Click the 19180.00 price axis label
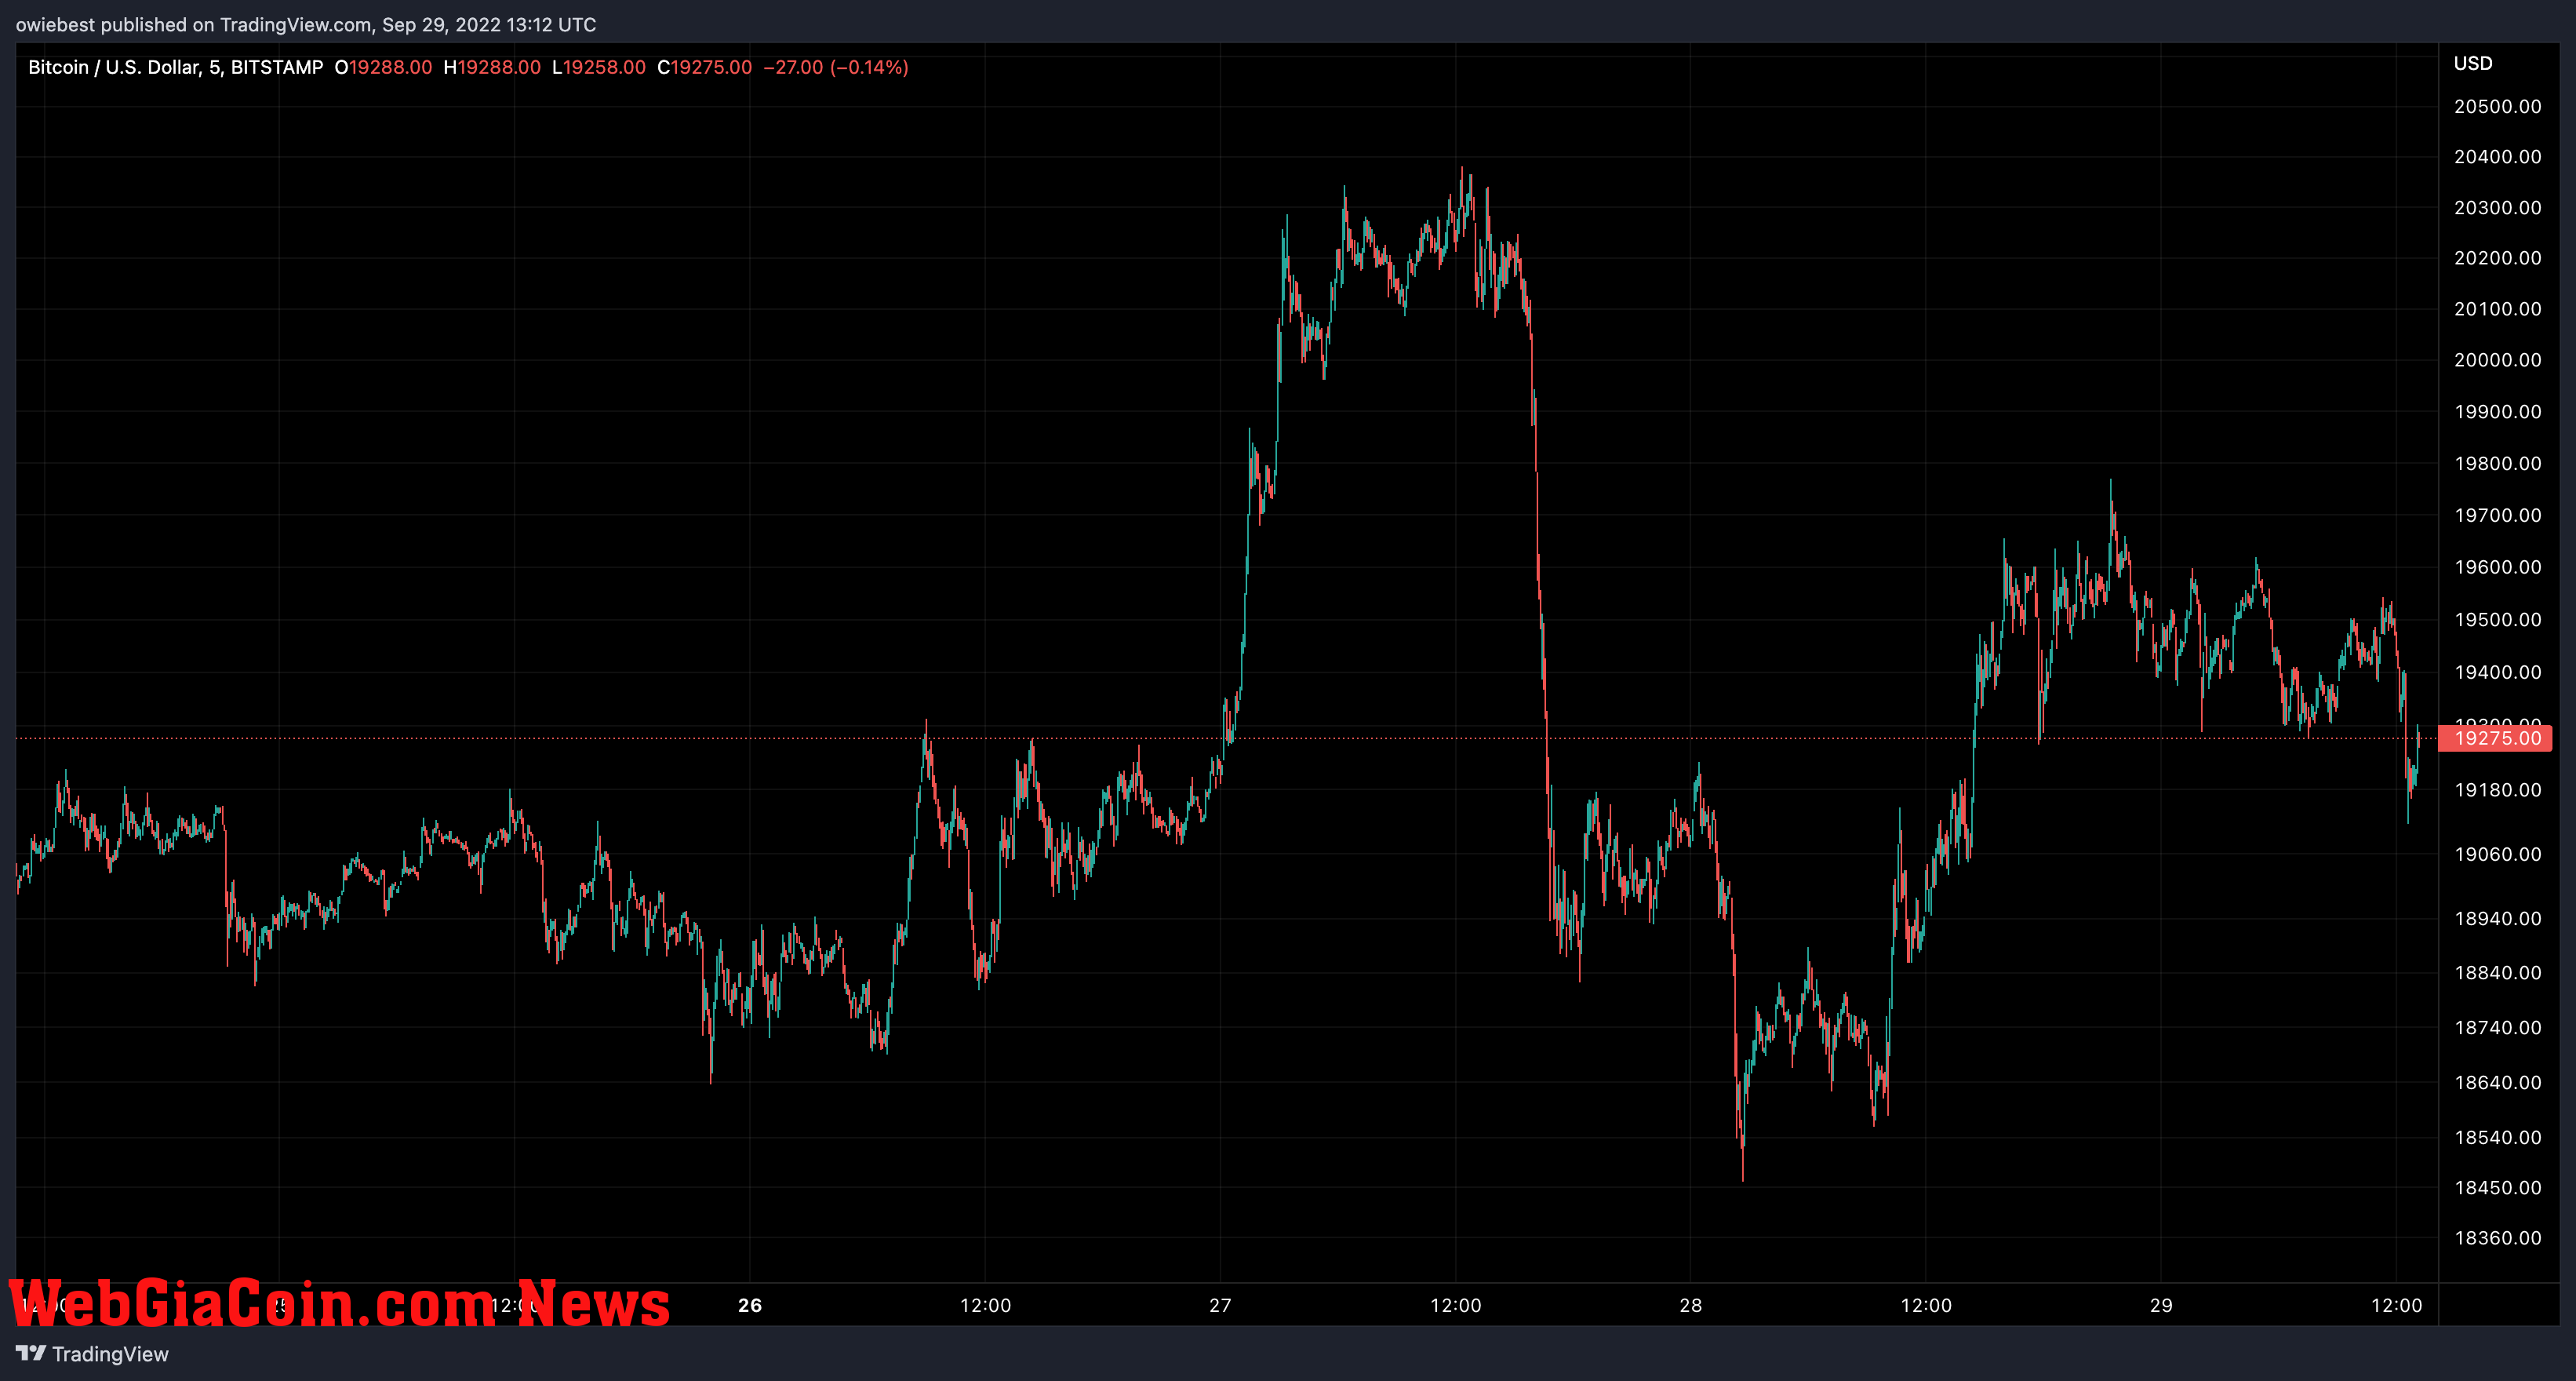The width and height of the screenshot is (2576, 1381). (x=2497, y=789)
